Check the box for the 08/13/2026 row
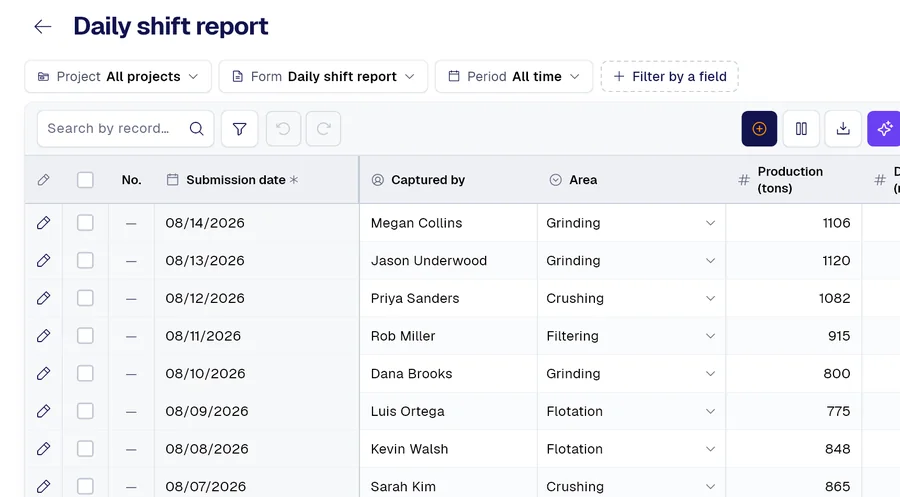The image size is (900, 497). pyautogui.click(x=85, y=261)
